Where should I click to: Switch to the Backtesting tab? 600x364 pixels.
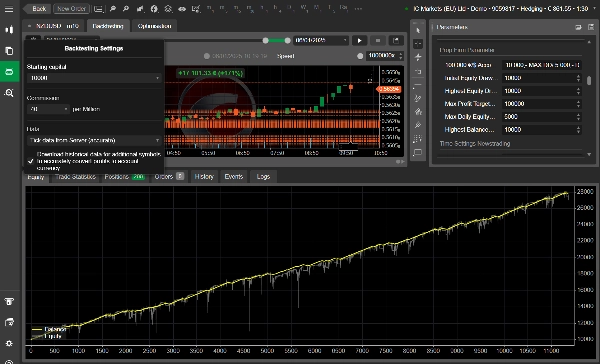(108, 26)
